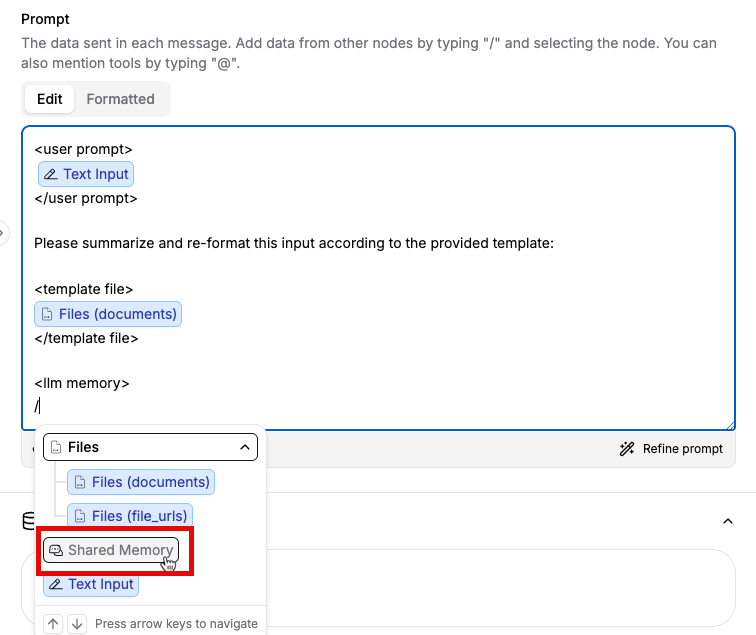Collapse the section below using right-side chevron
The height and width of the screenshot is (635, 756).
tap(728, 521)
